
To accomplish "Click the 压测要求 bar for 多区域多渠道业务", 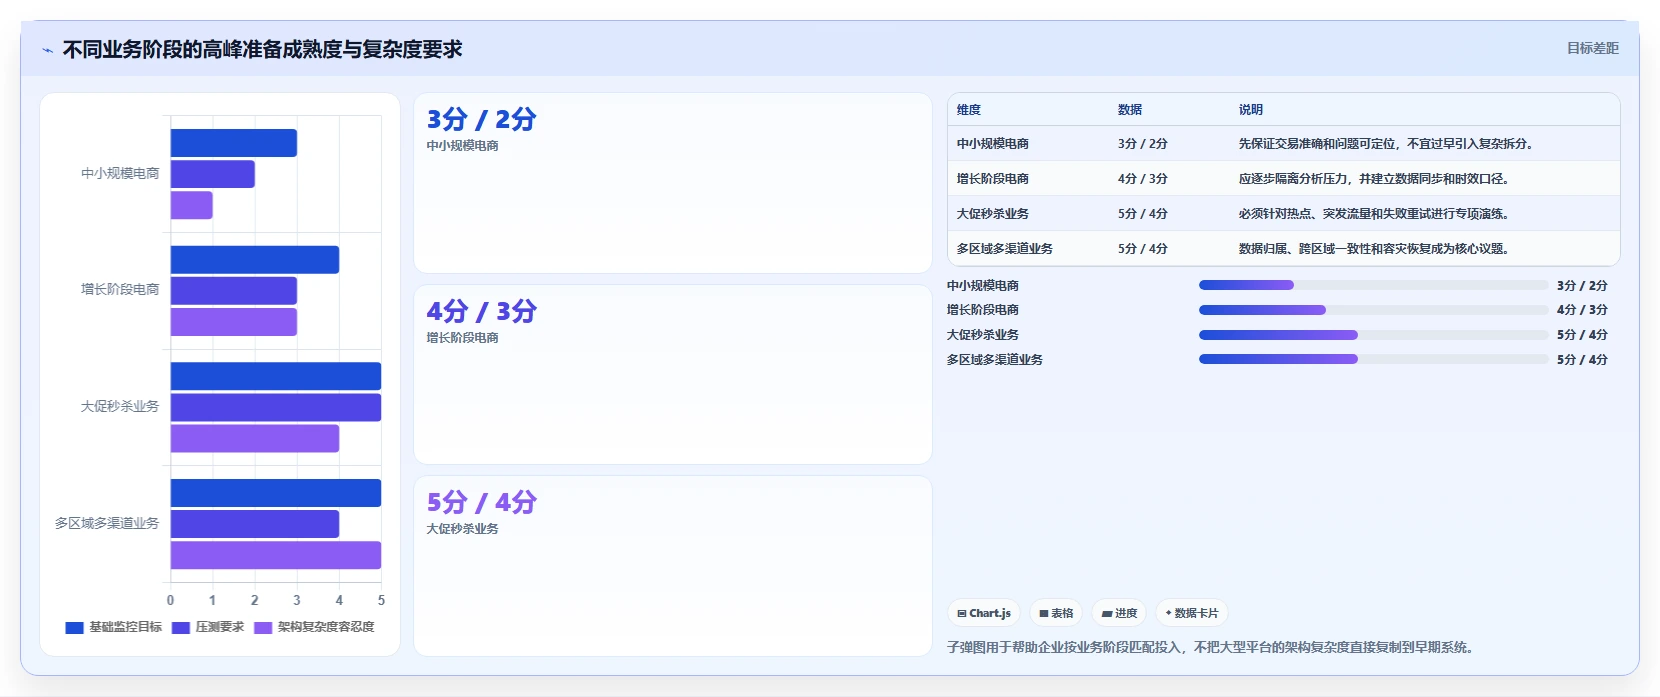I will coord(255,524).
